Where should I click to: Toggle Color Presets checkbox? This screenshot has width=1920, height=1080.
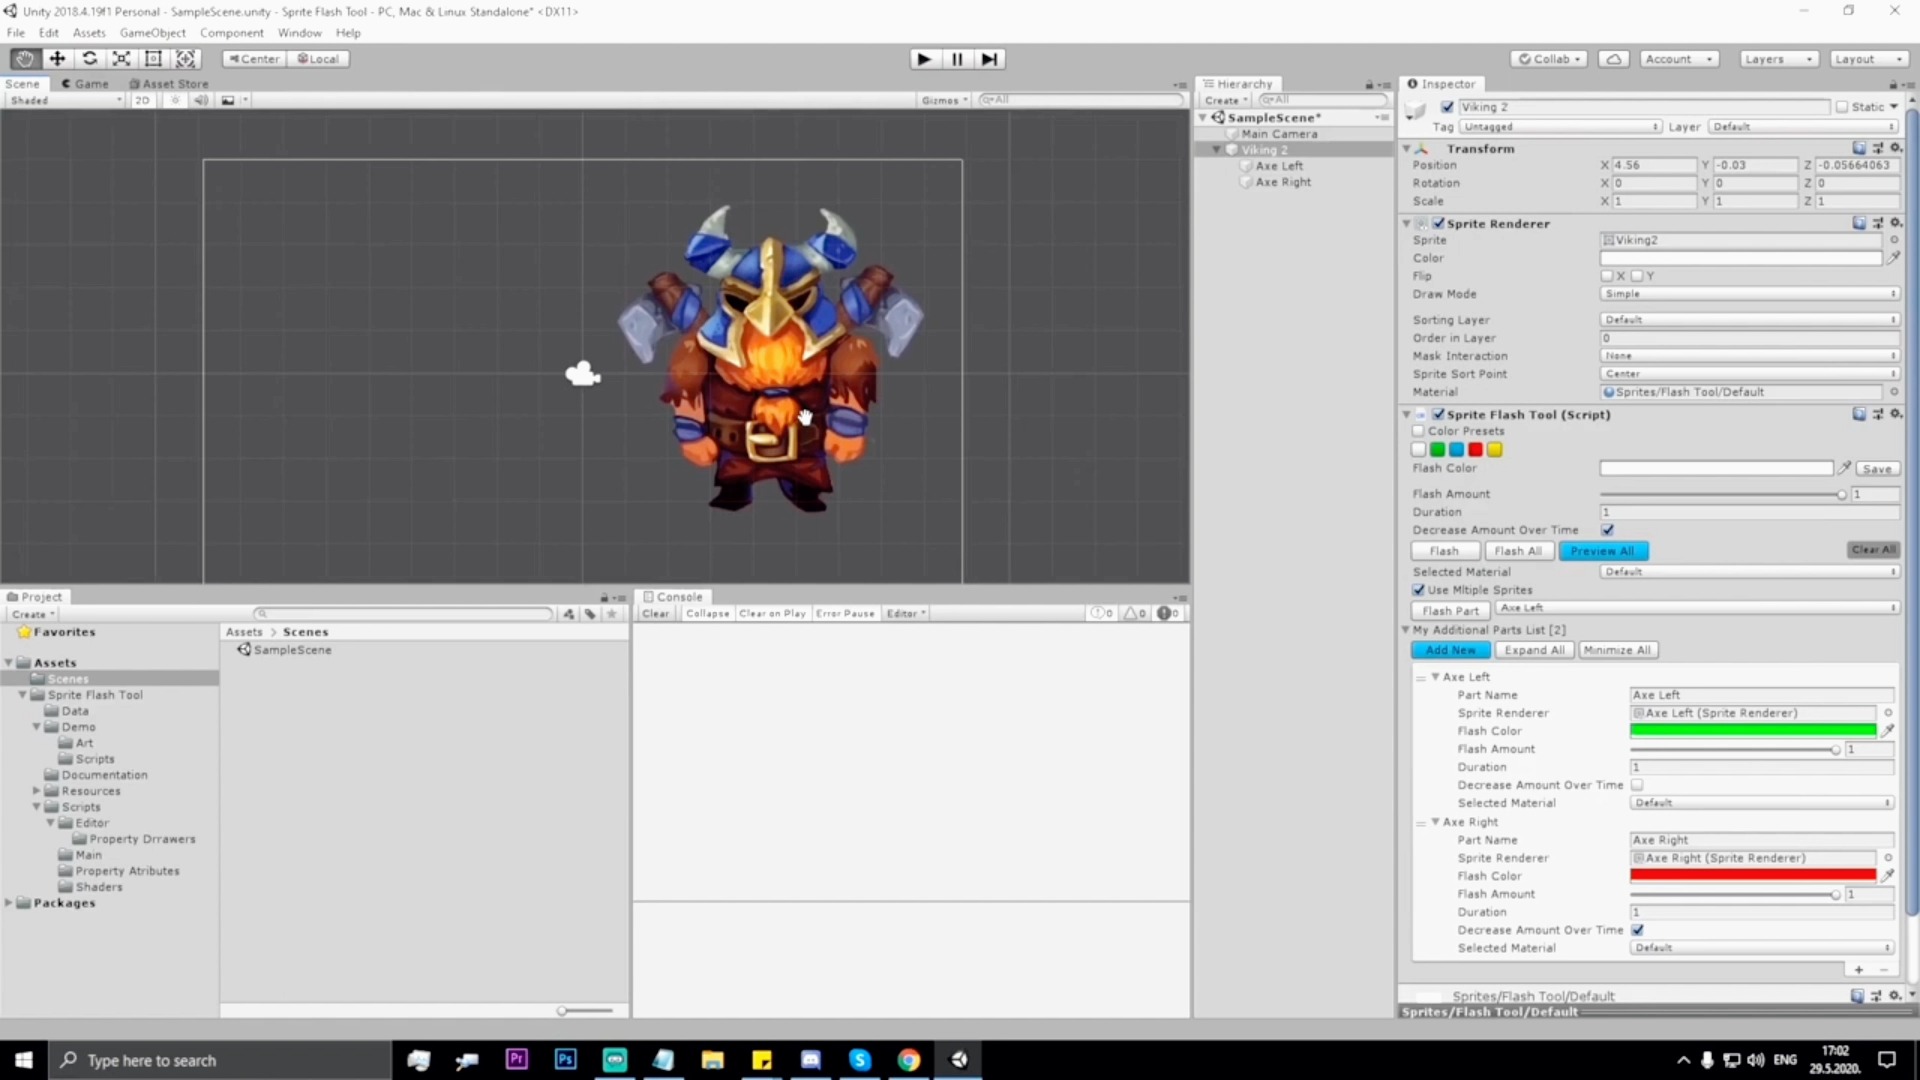1418,431
